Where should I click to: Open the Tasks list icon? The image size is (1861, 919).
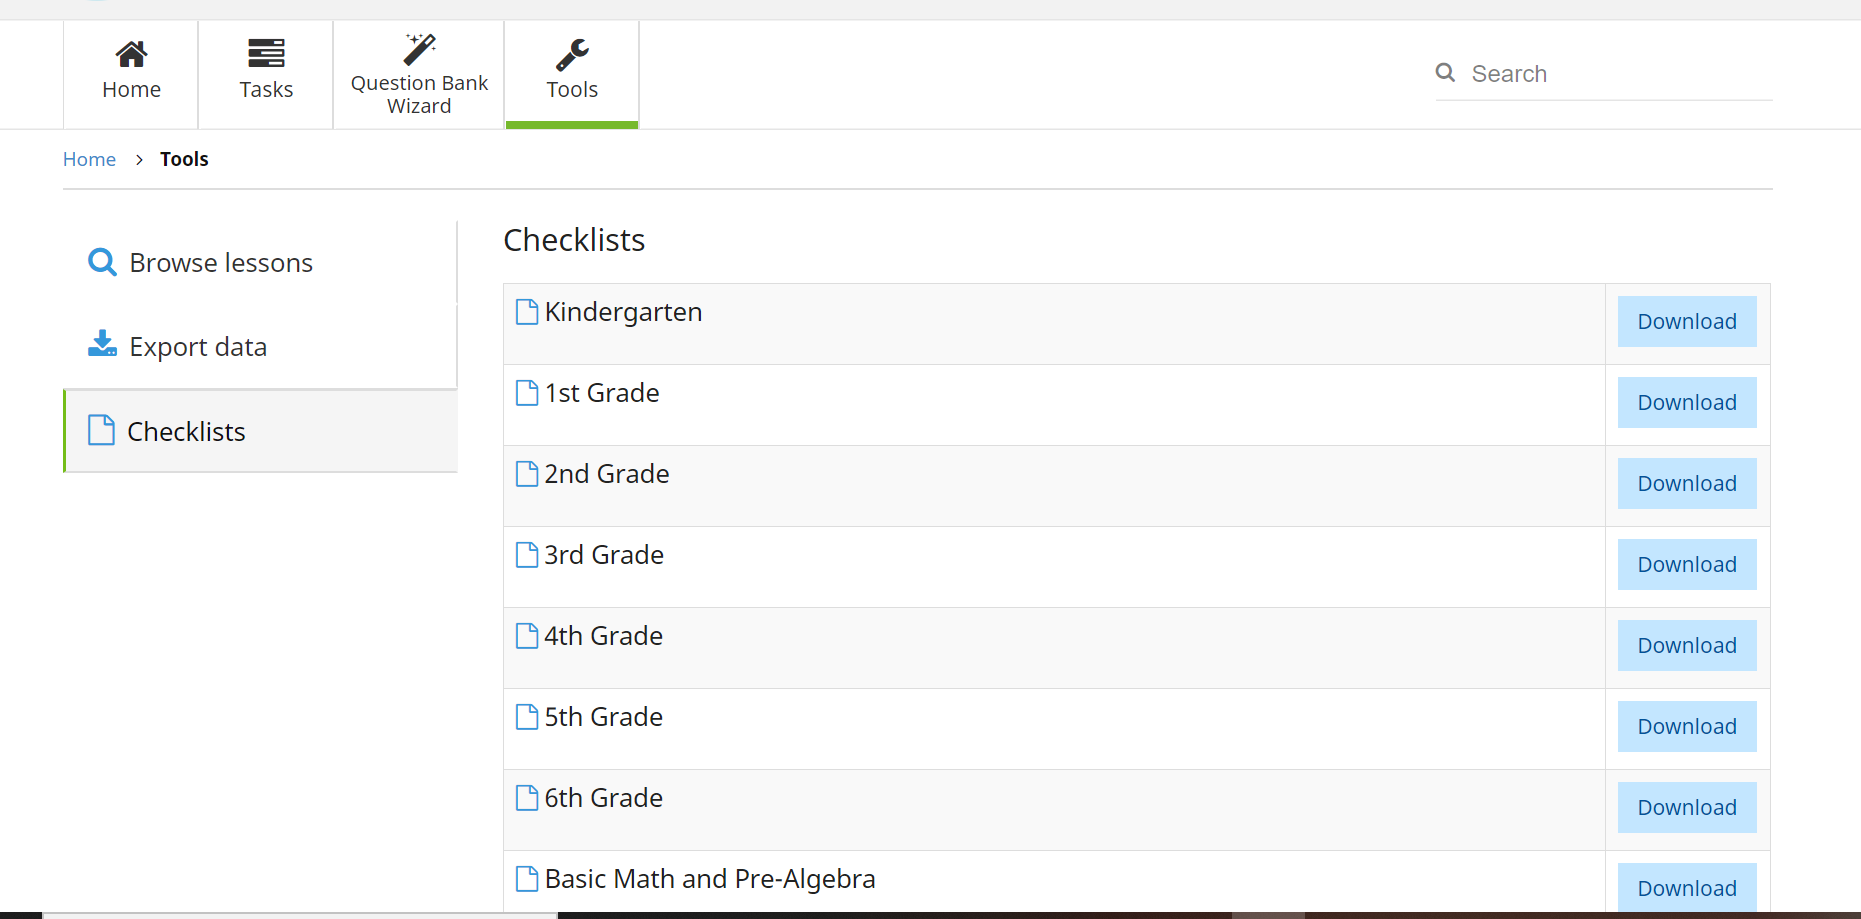tap(266, 53)
